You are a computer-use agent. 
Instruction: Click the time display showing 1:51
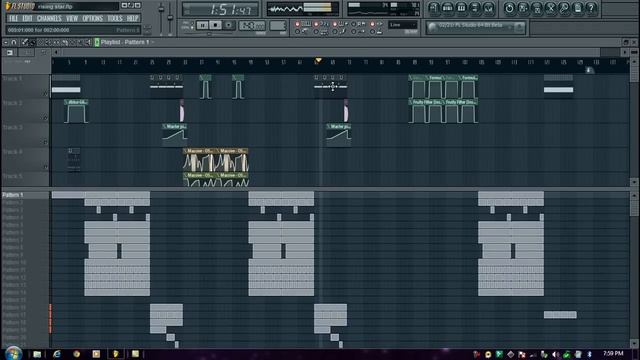220,9
